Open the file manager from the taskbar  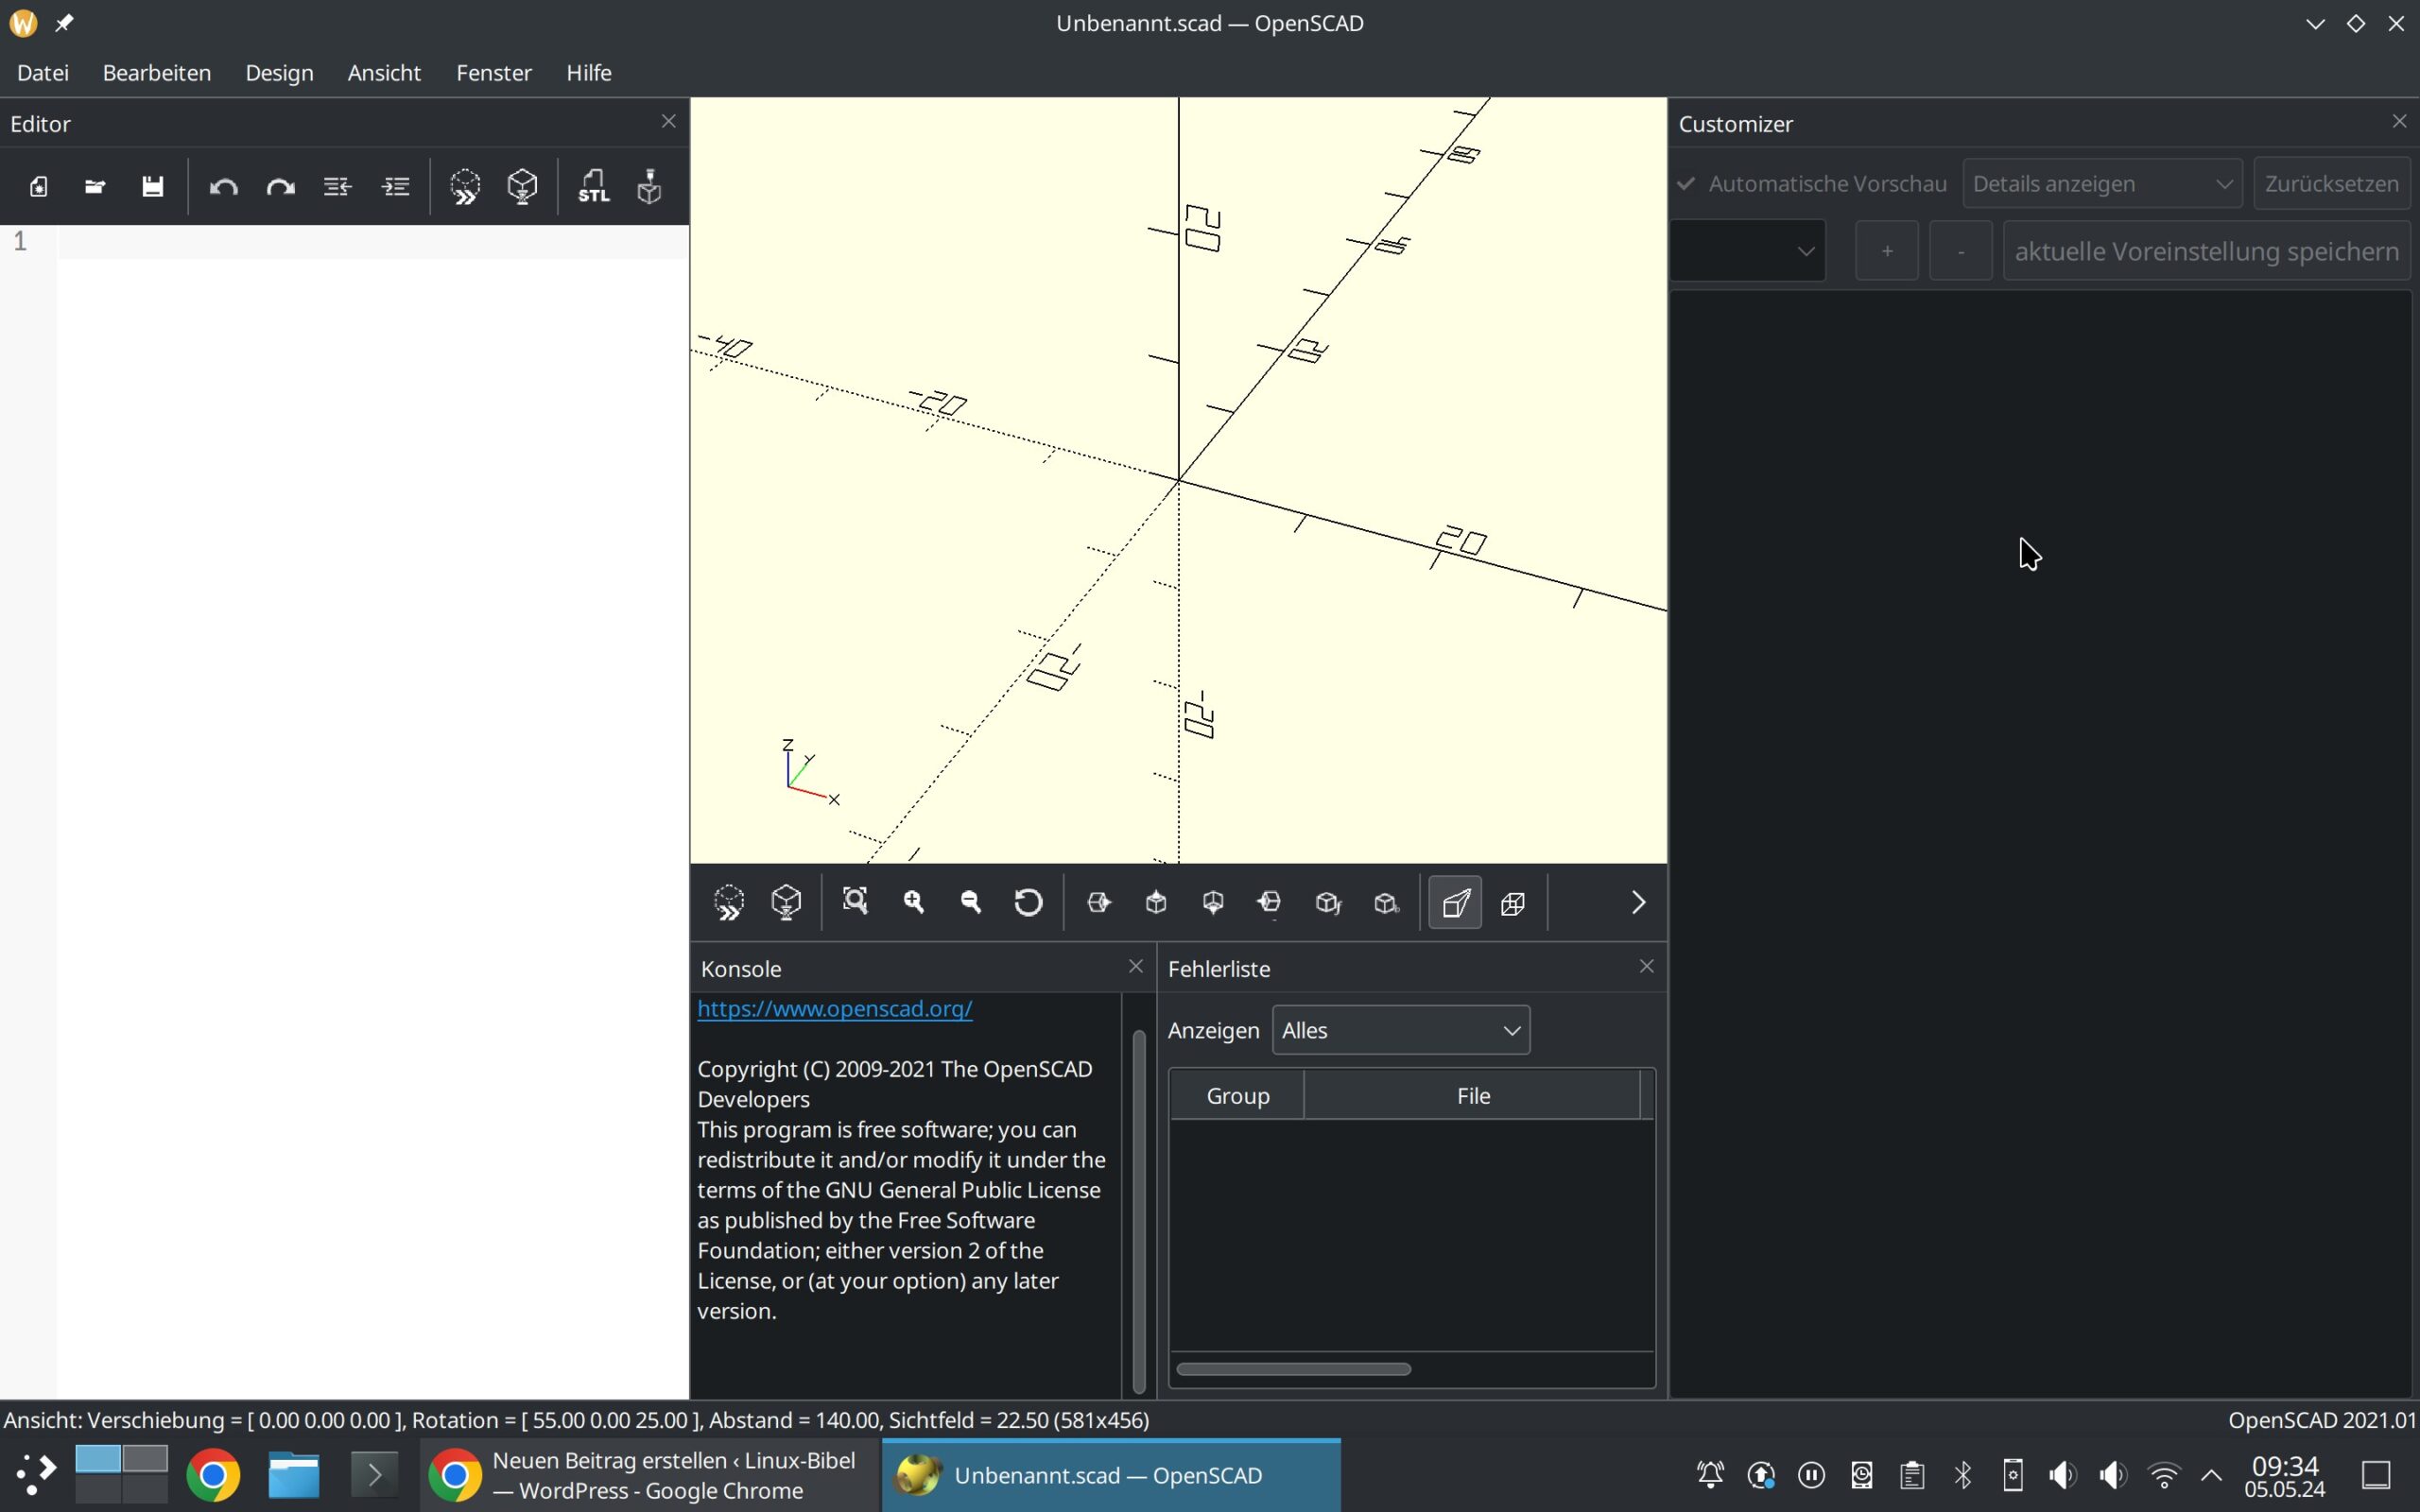coord(294,1475)
